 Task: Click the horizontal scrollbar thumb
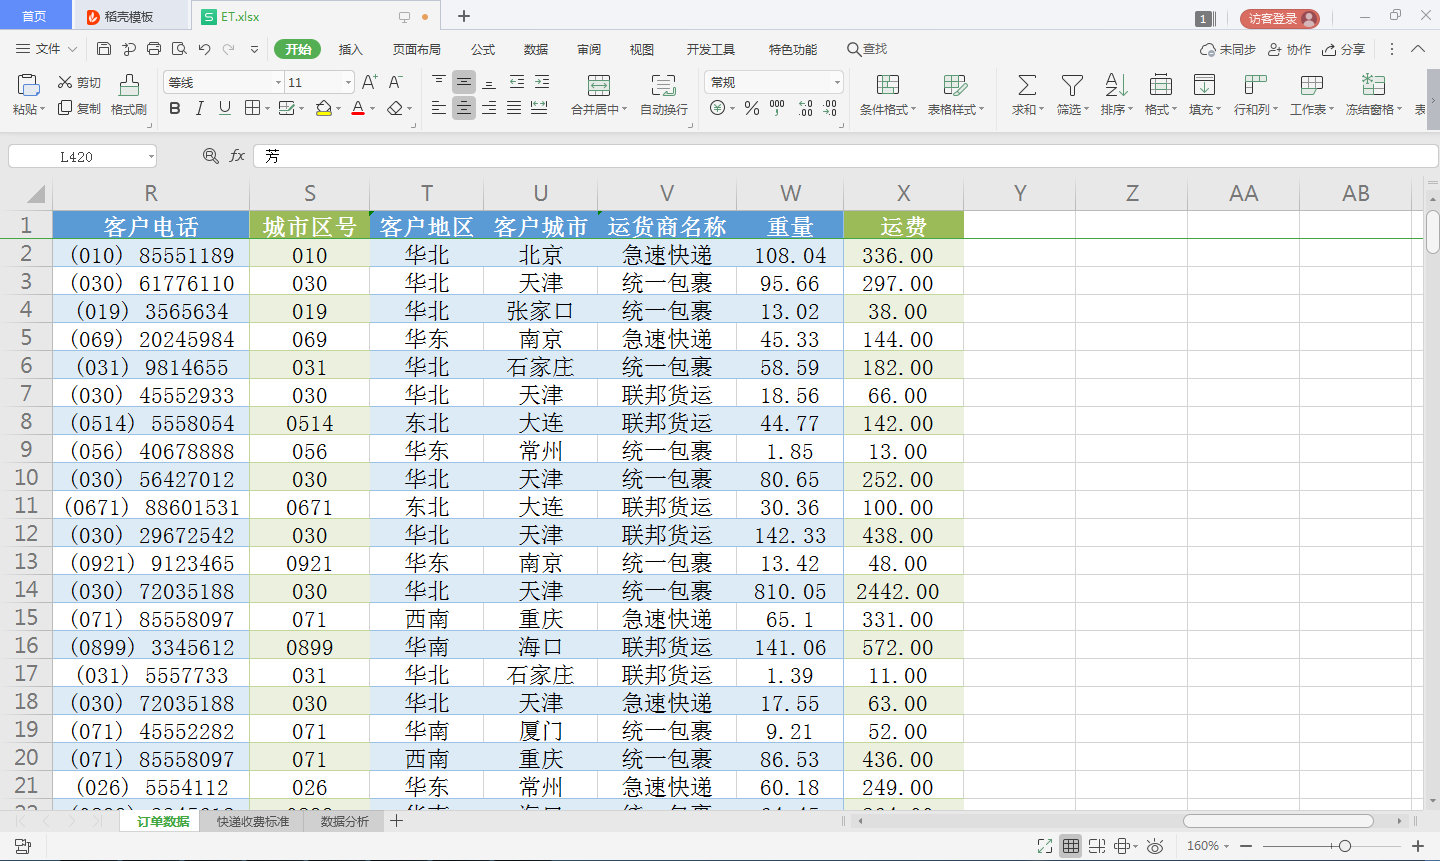tap(1278, 821)
